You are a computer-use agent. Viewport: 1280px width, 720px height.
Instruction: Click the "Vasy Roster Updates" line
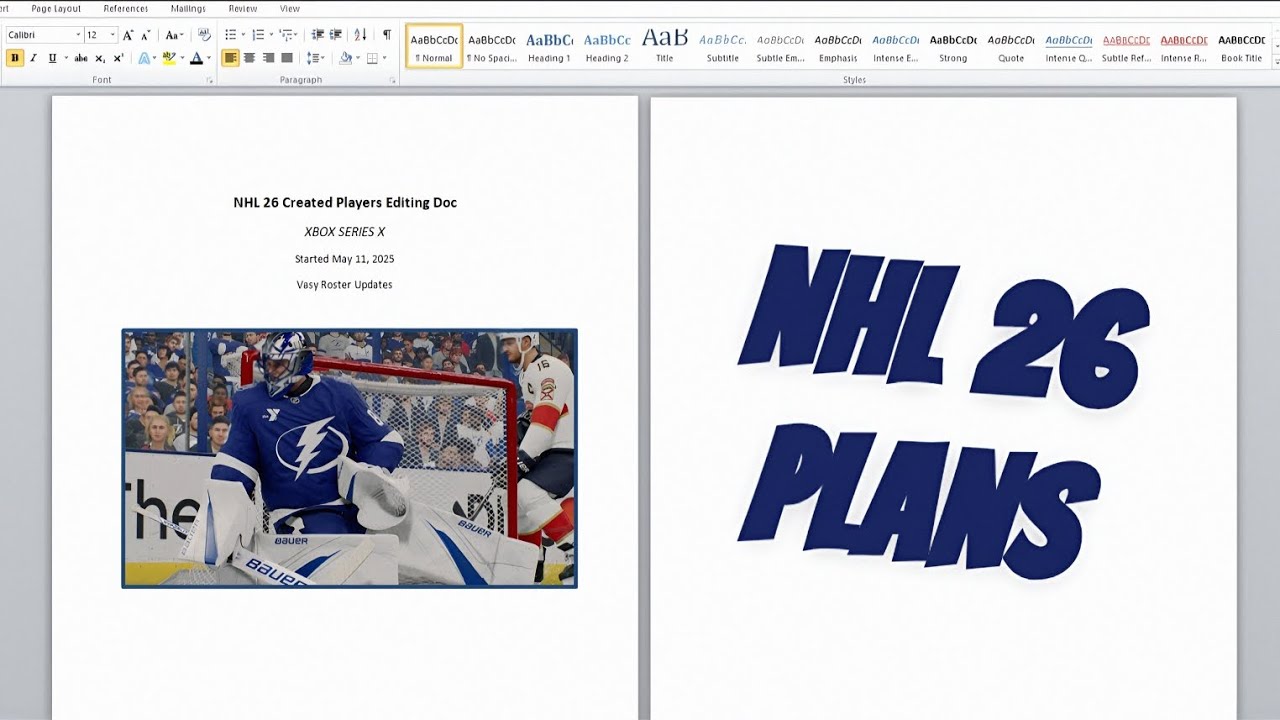click(345, 285)
